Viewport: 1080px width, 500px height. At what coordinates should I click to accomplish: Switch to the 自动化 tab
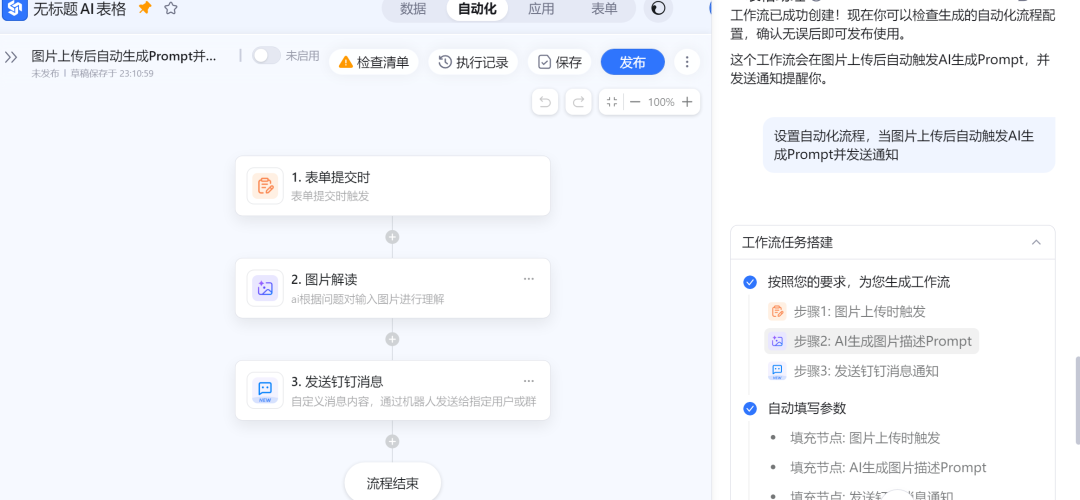point(477,9)
